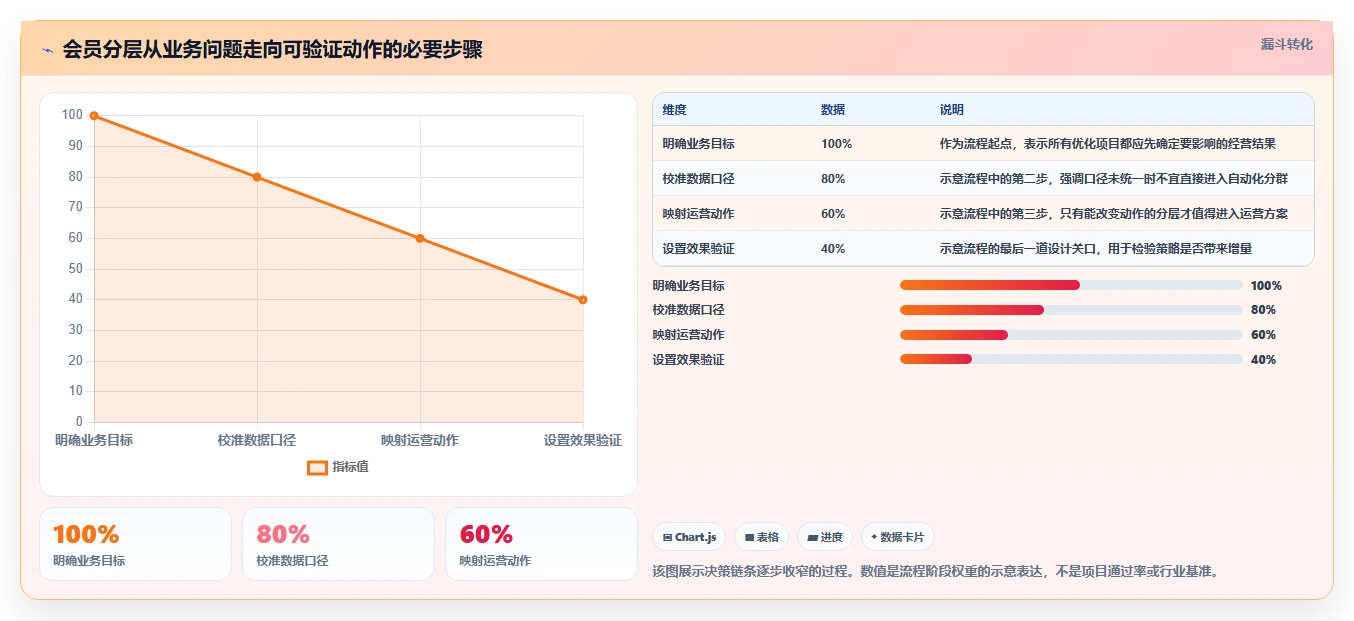
Task: Click the 60% value in the table
Action: (833, 214)
